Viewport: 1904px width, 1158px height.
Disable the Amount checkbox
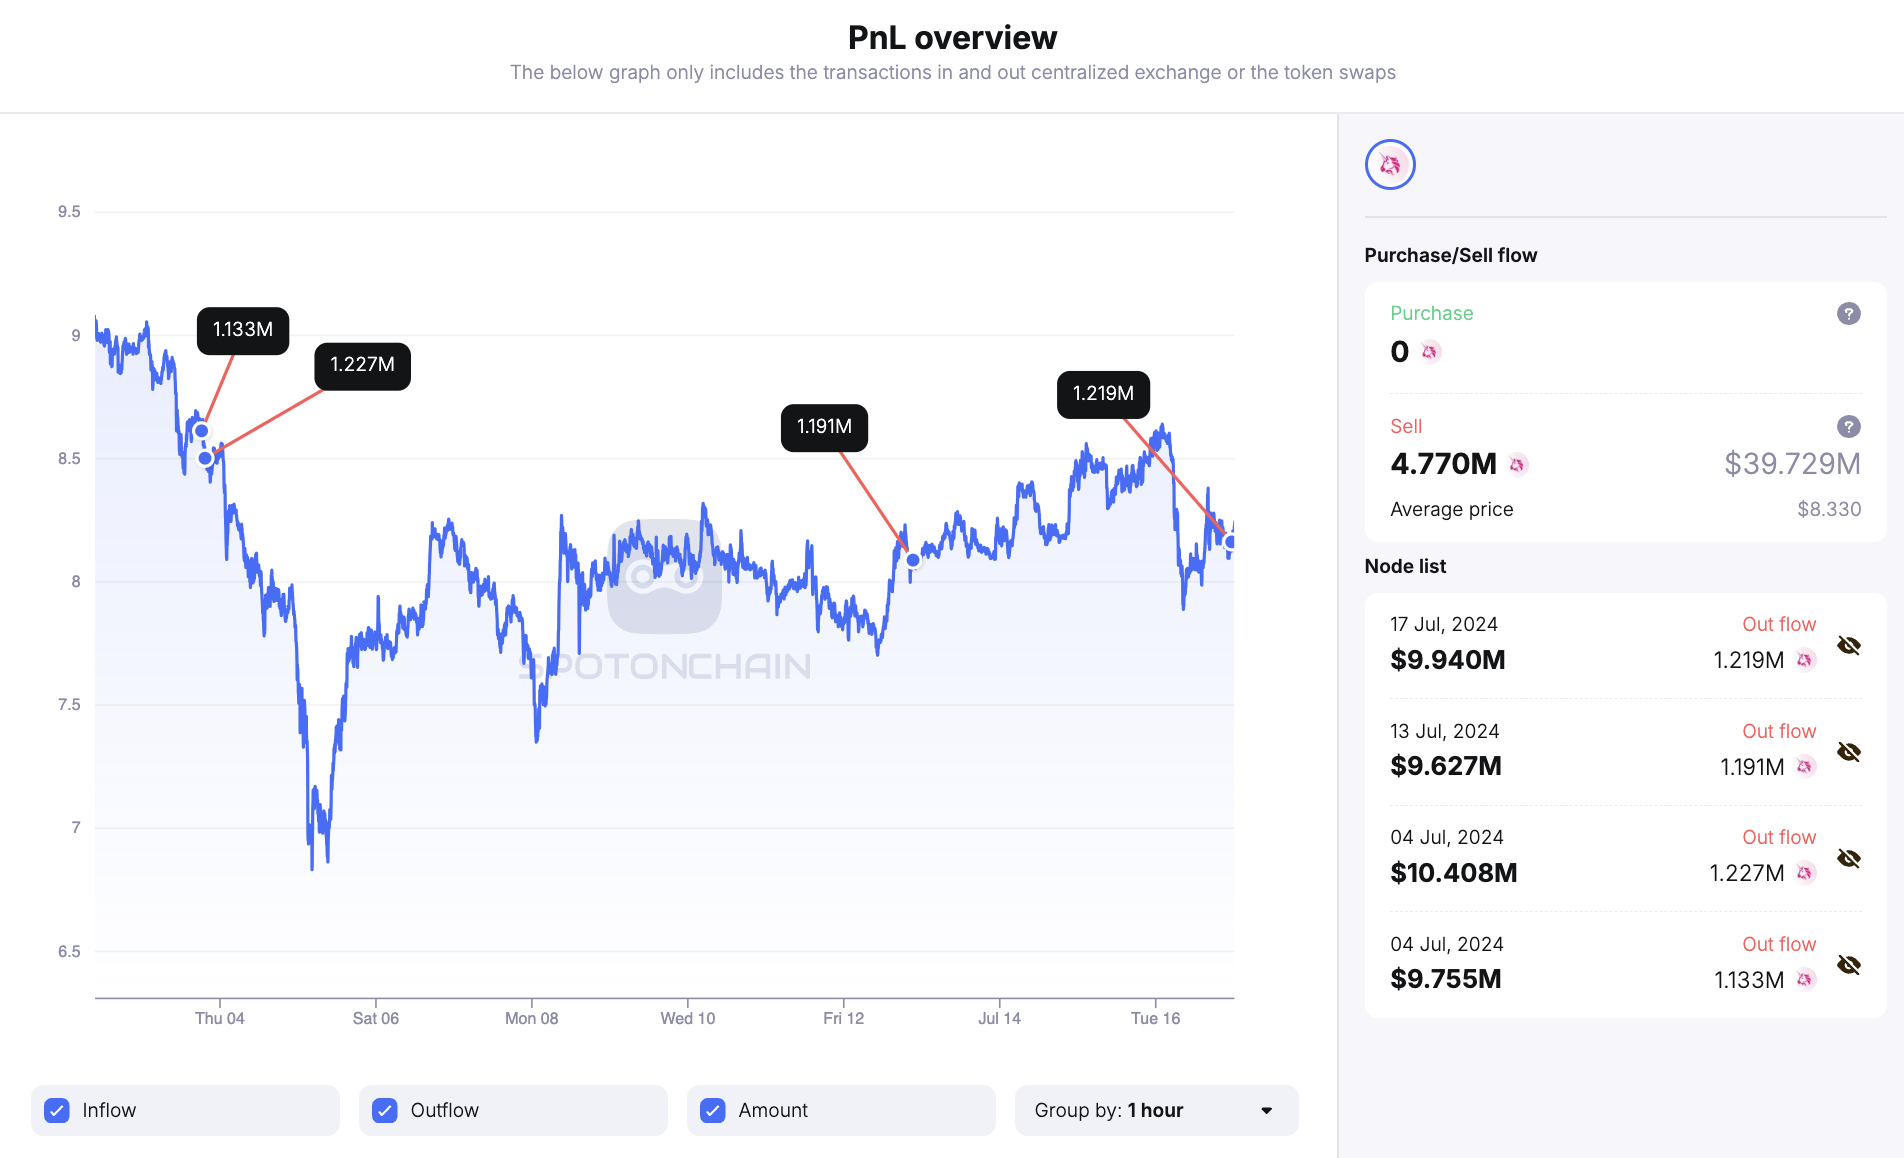(713, 1111)
